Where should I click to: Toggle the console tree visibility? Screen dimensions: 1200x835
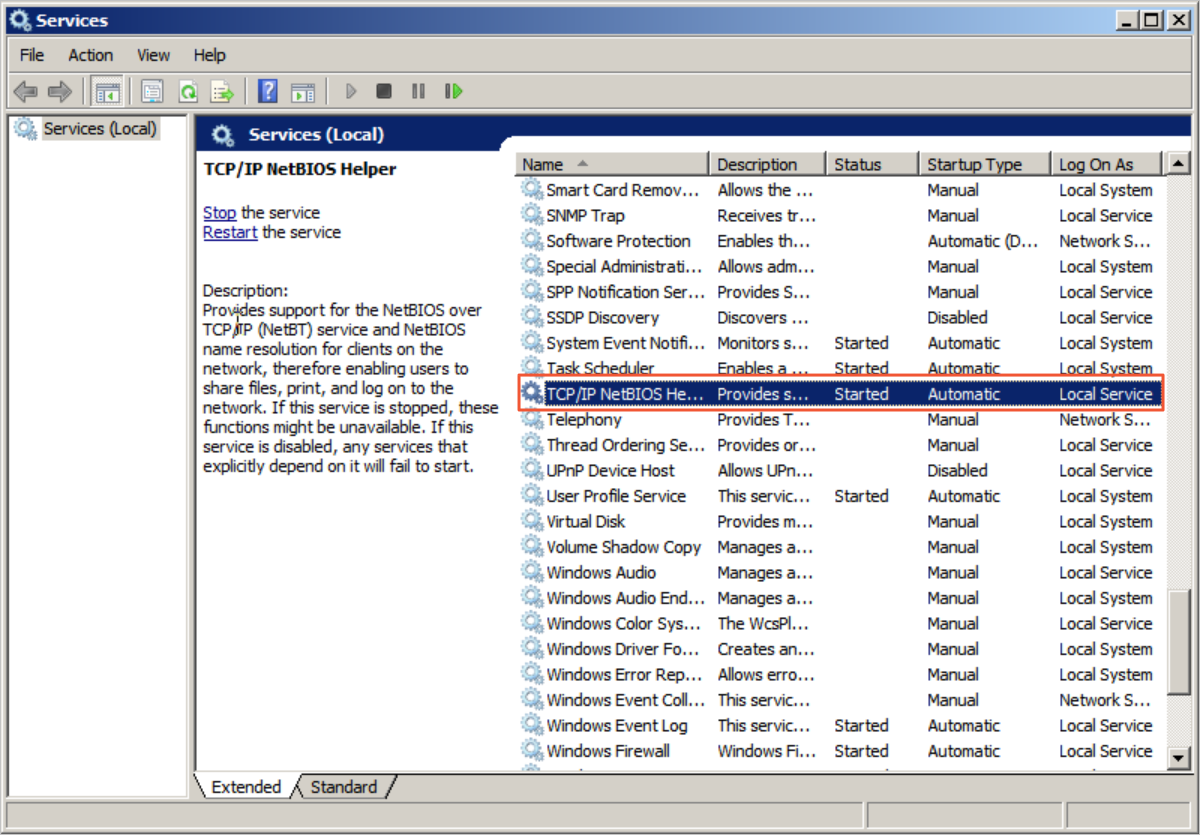coord(107,91)
